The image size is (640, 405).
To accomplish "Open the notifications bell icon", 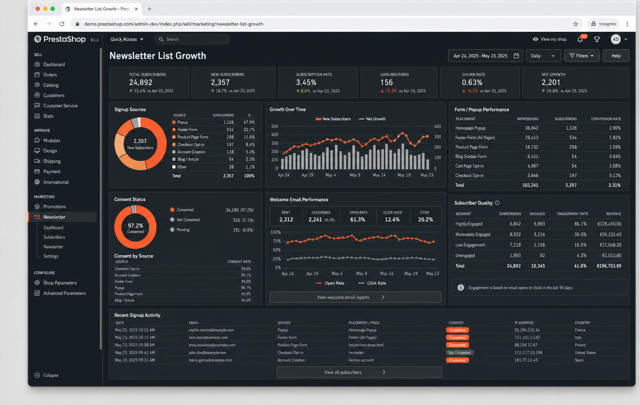I will (x=580, y=39).
